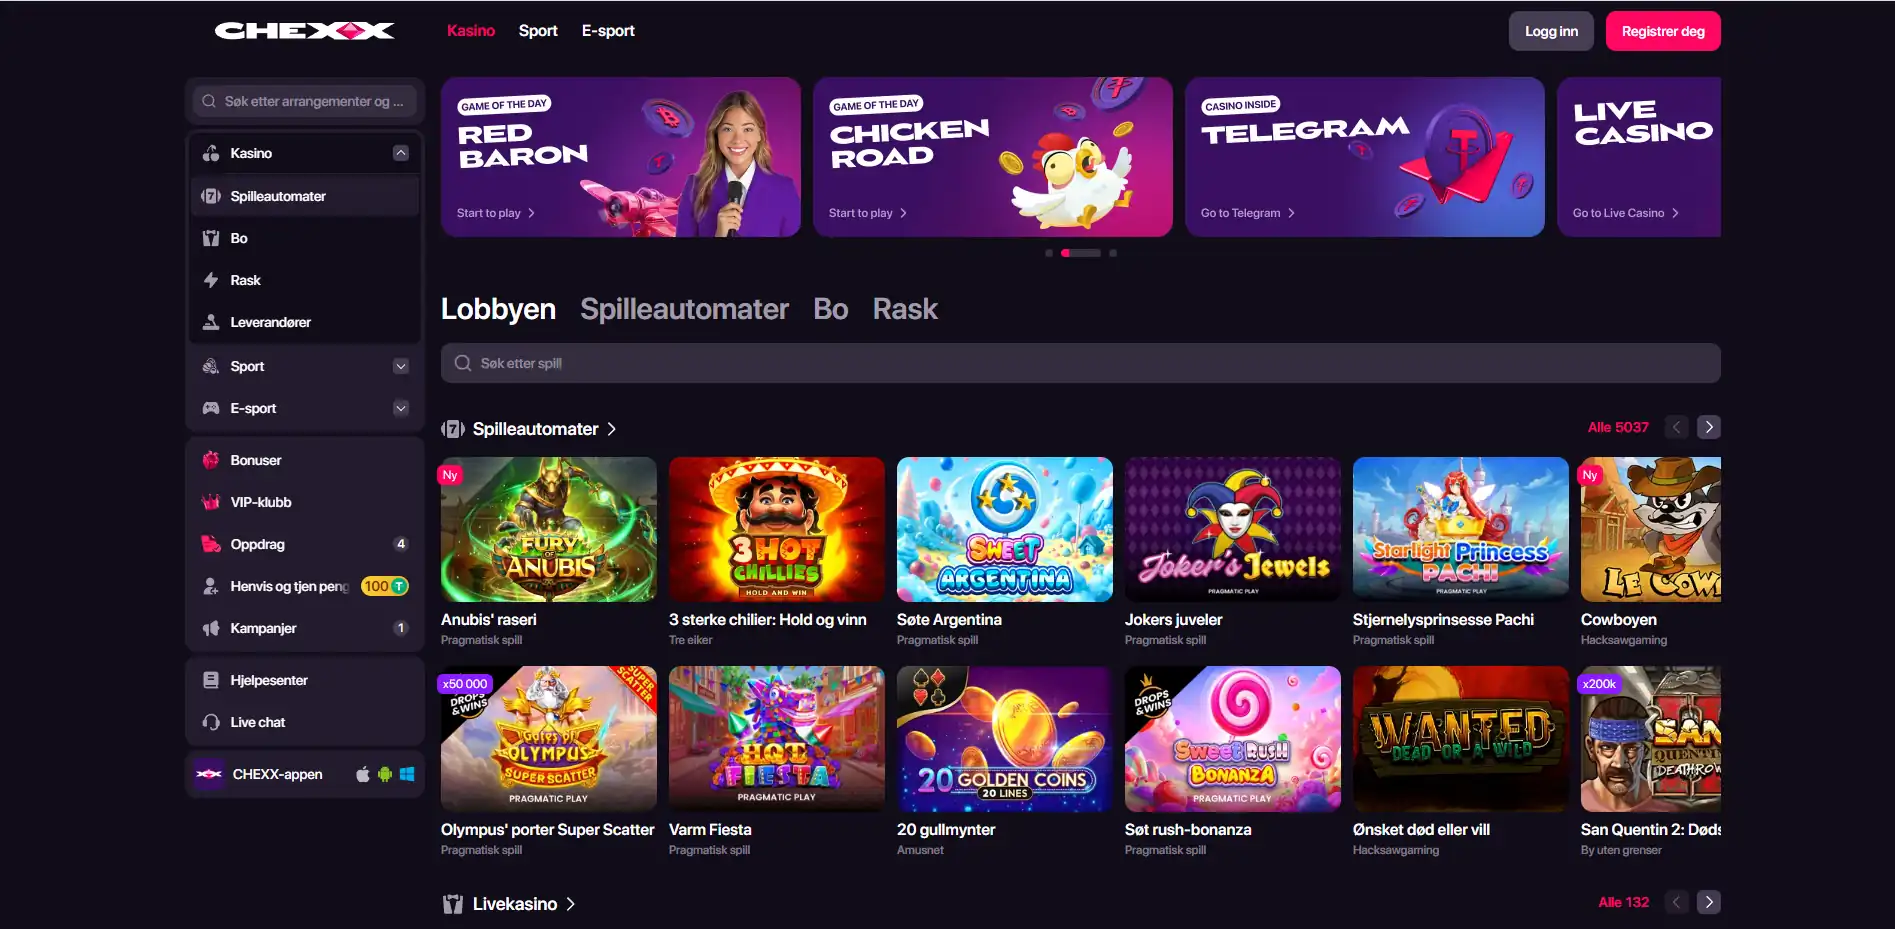The image size is (1895, 929).
Task: Switch to E-sport top navigation
Action: pos(608,31)
